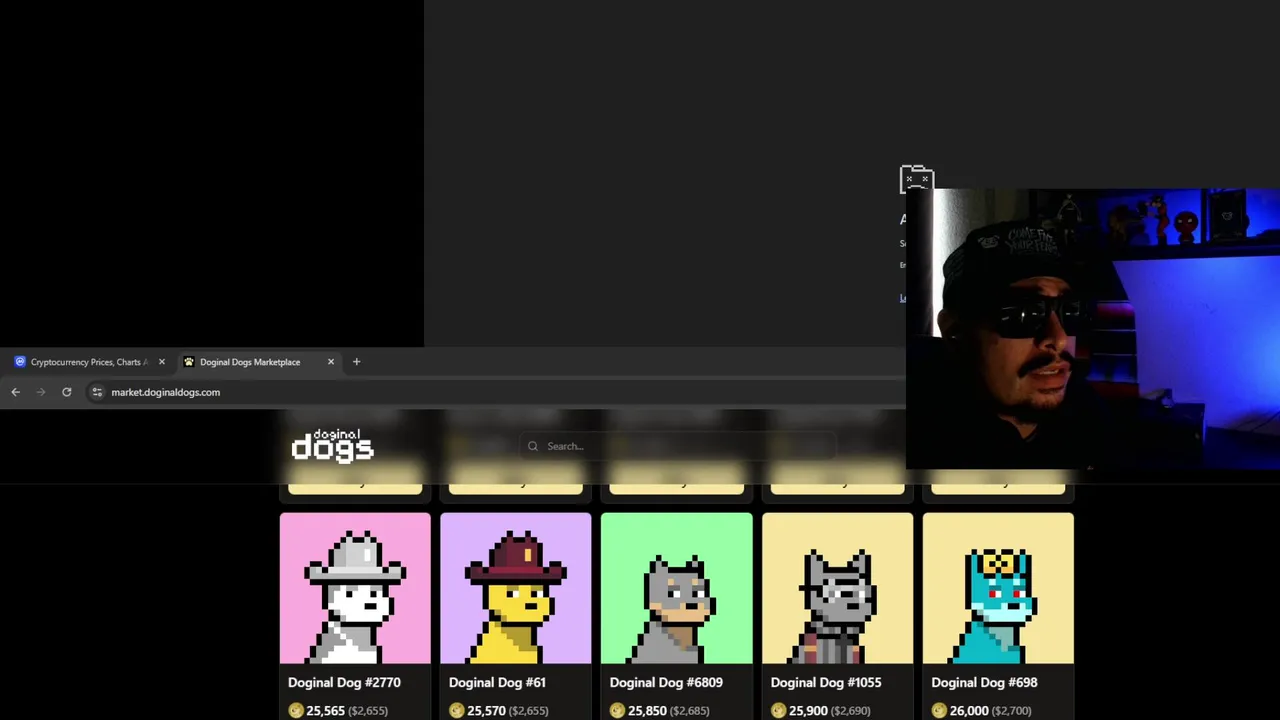The height and width of the screenshot is (720, 1280).
Task: Open Doginal Dog #698 image
Action: [998, 588]
